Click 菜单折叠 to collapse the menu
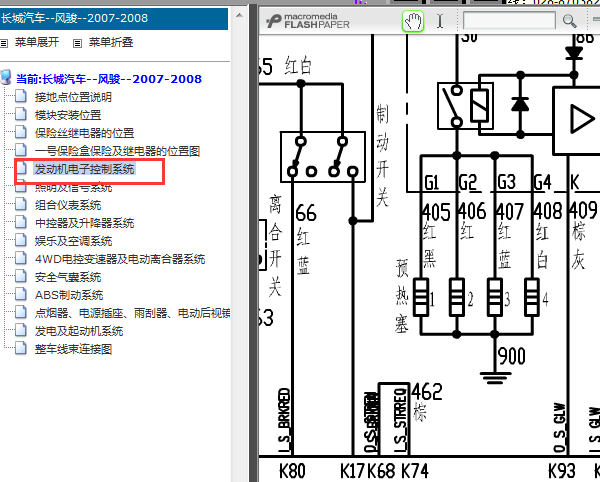The height and width of the screenshot is (482, 600). pyautogui.click(x=111, y=42)
